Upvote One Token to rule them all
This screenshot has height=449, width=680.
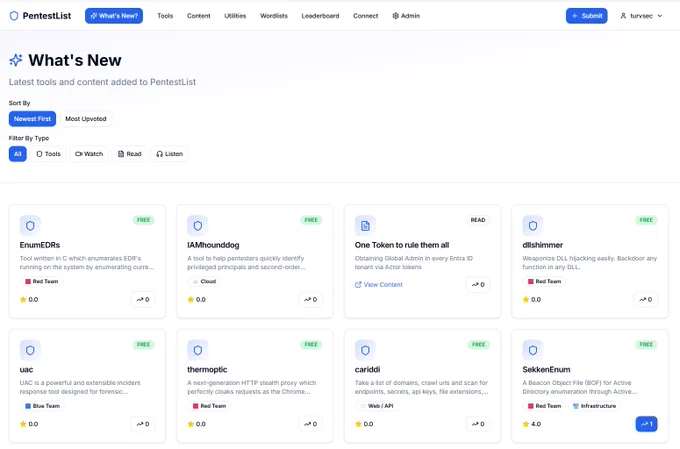click(478, 285)
